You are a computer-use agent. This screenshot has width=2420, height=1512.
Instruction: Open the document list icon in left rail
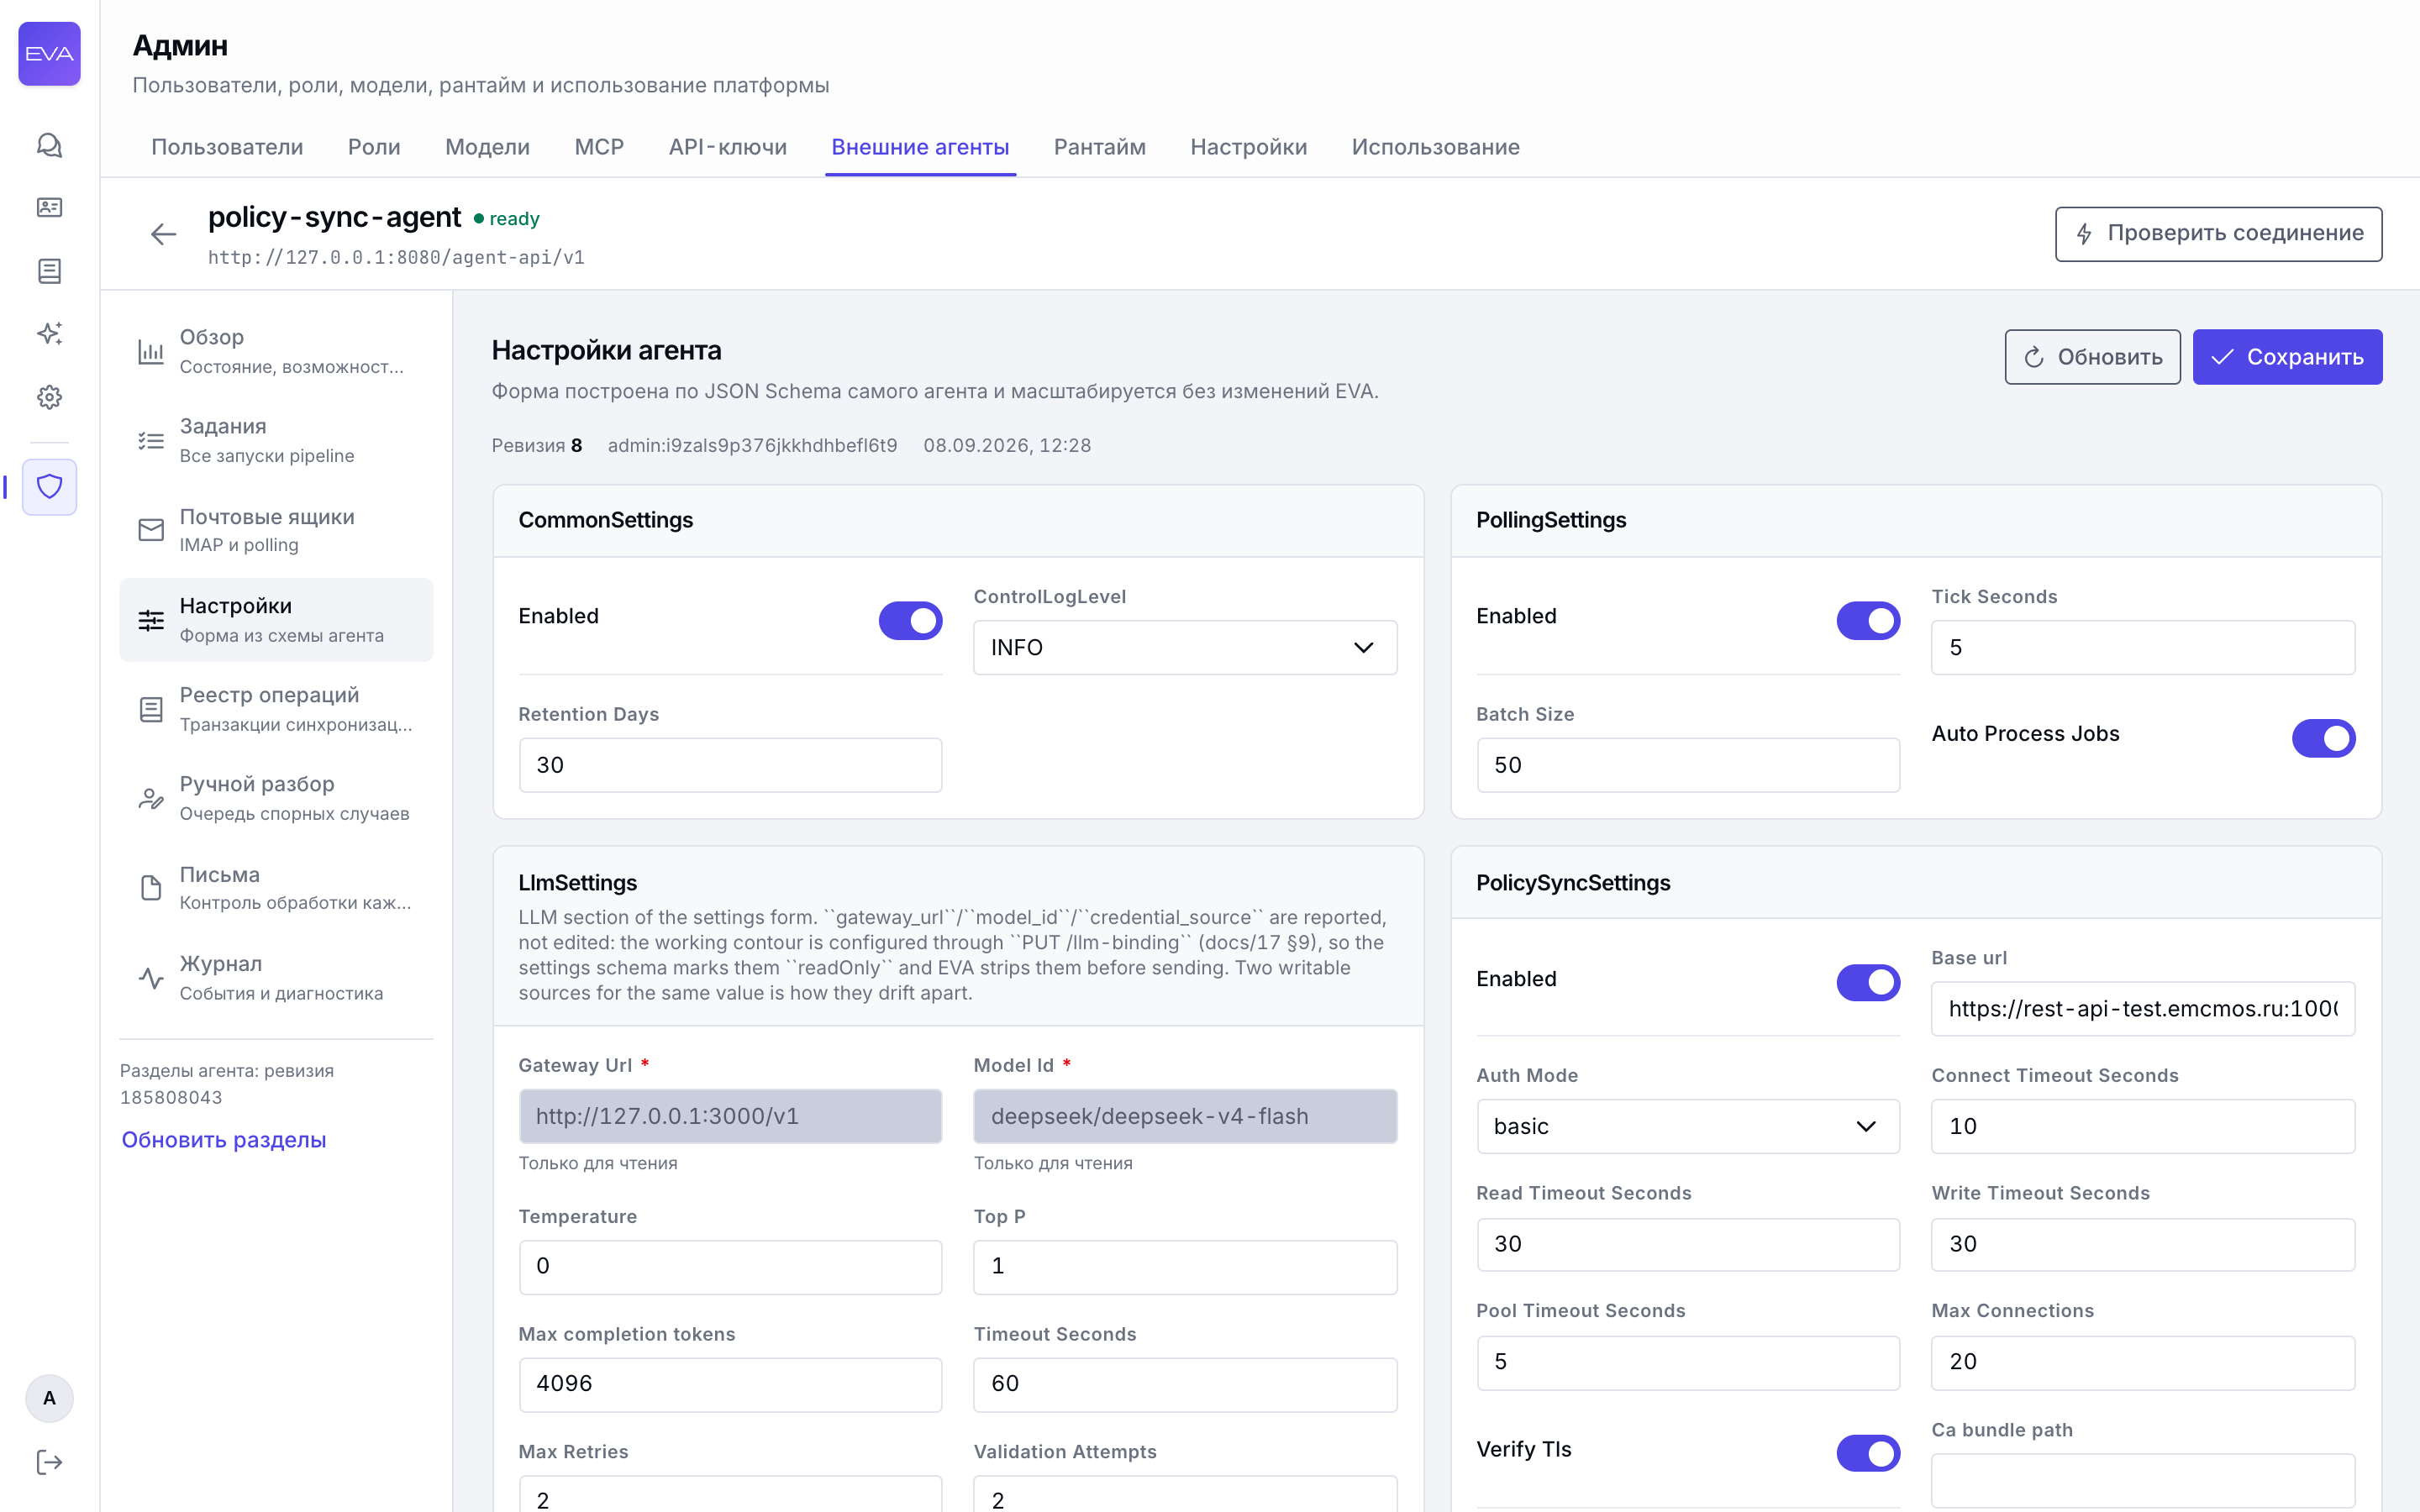[49, 271]
